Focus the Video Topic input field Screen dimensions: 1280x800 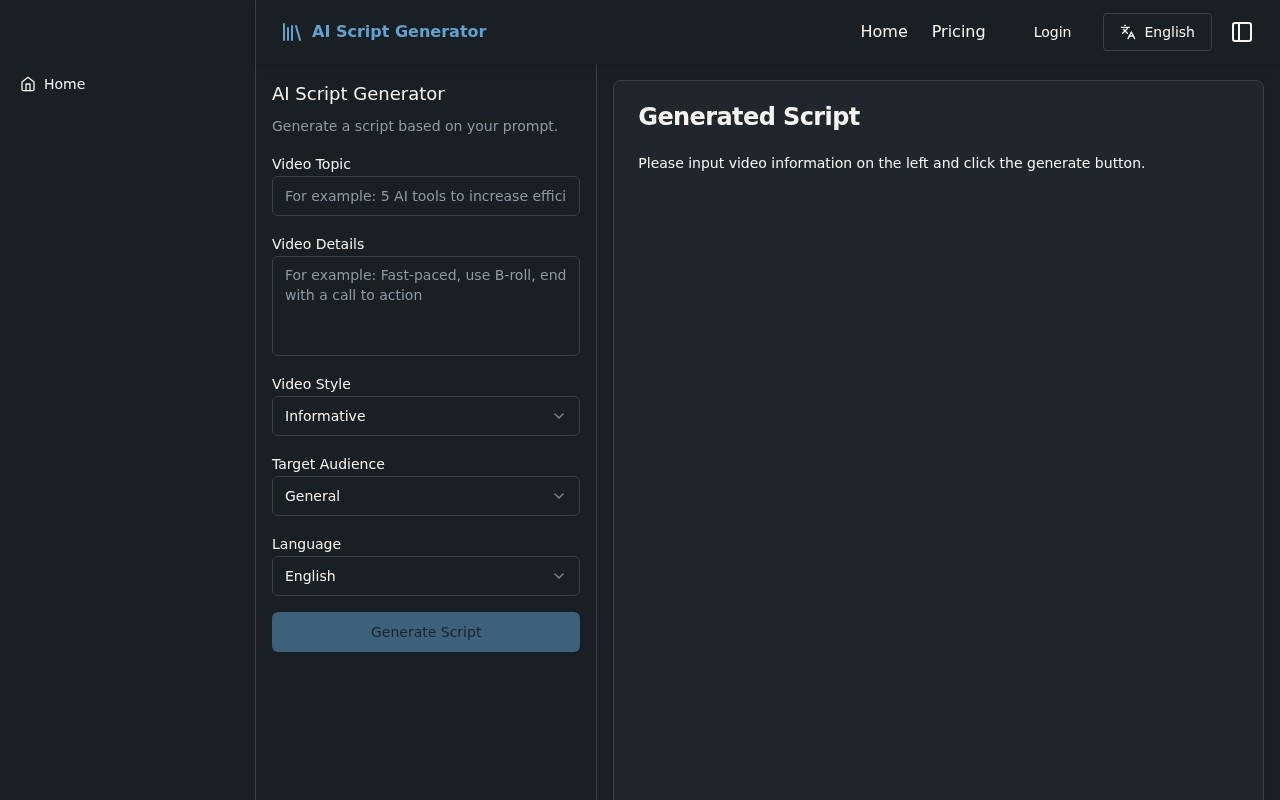point(426,196)
